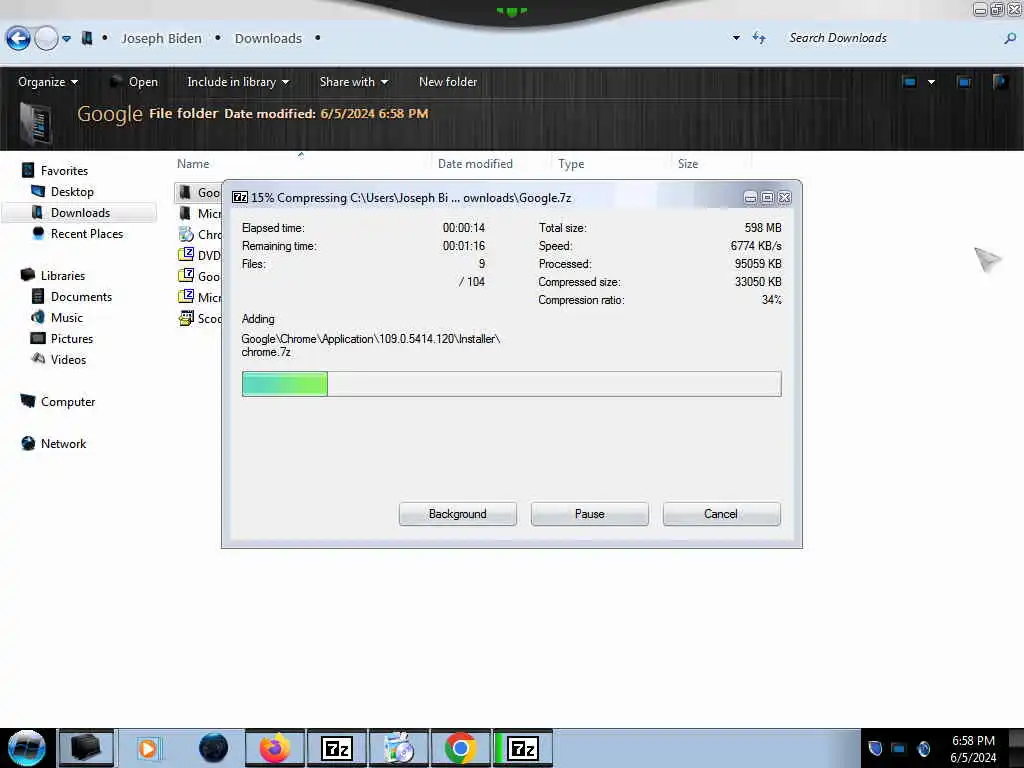This screenshot has width=1024, height=768.
Task: Click the greyed-out Forward navigation button
Action: click(46, 39)
